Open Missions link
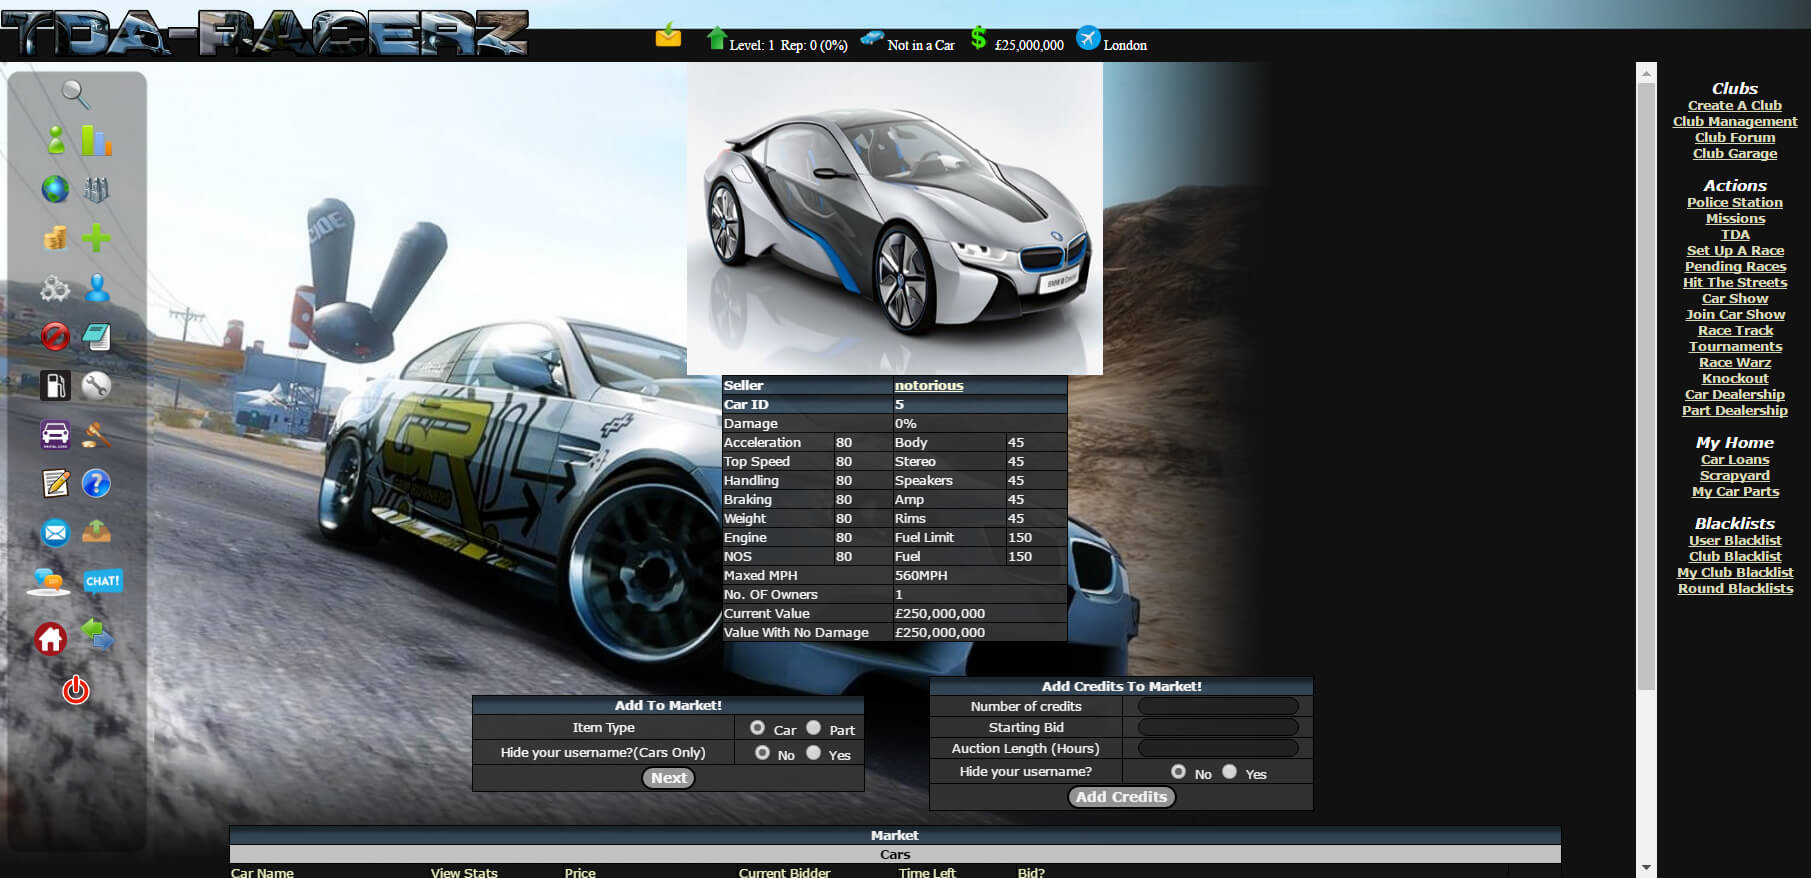The width and height of the screenshot is (1811, 878). tap(1735, 218)
